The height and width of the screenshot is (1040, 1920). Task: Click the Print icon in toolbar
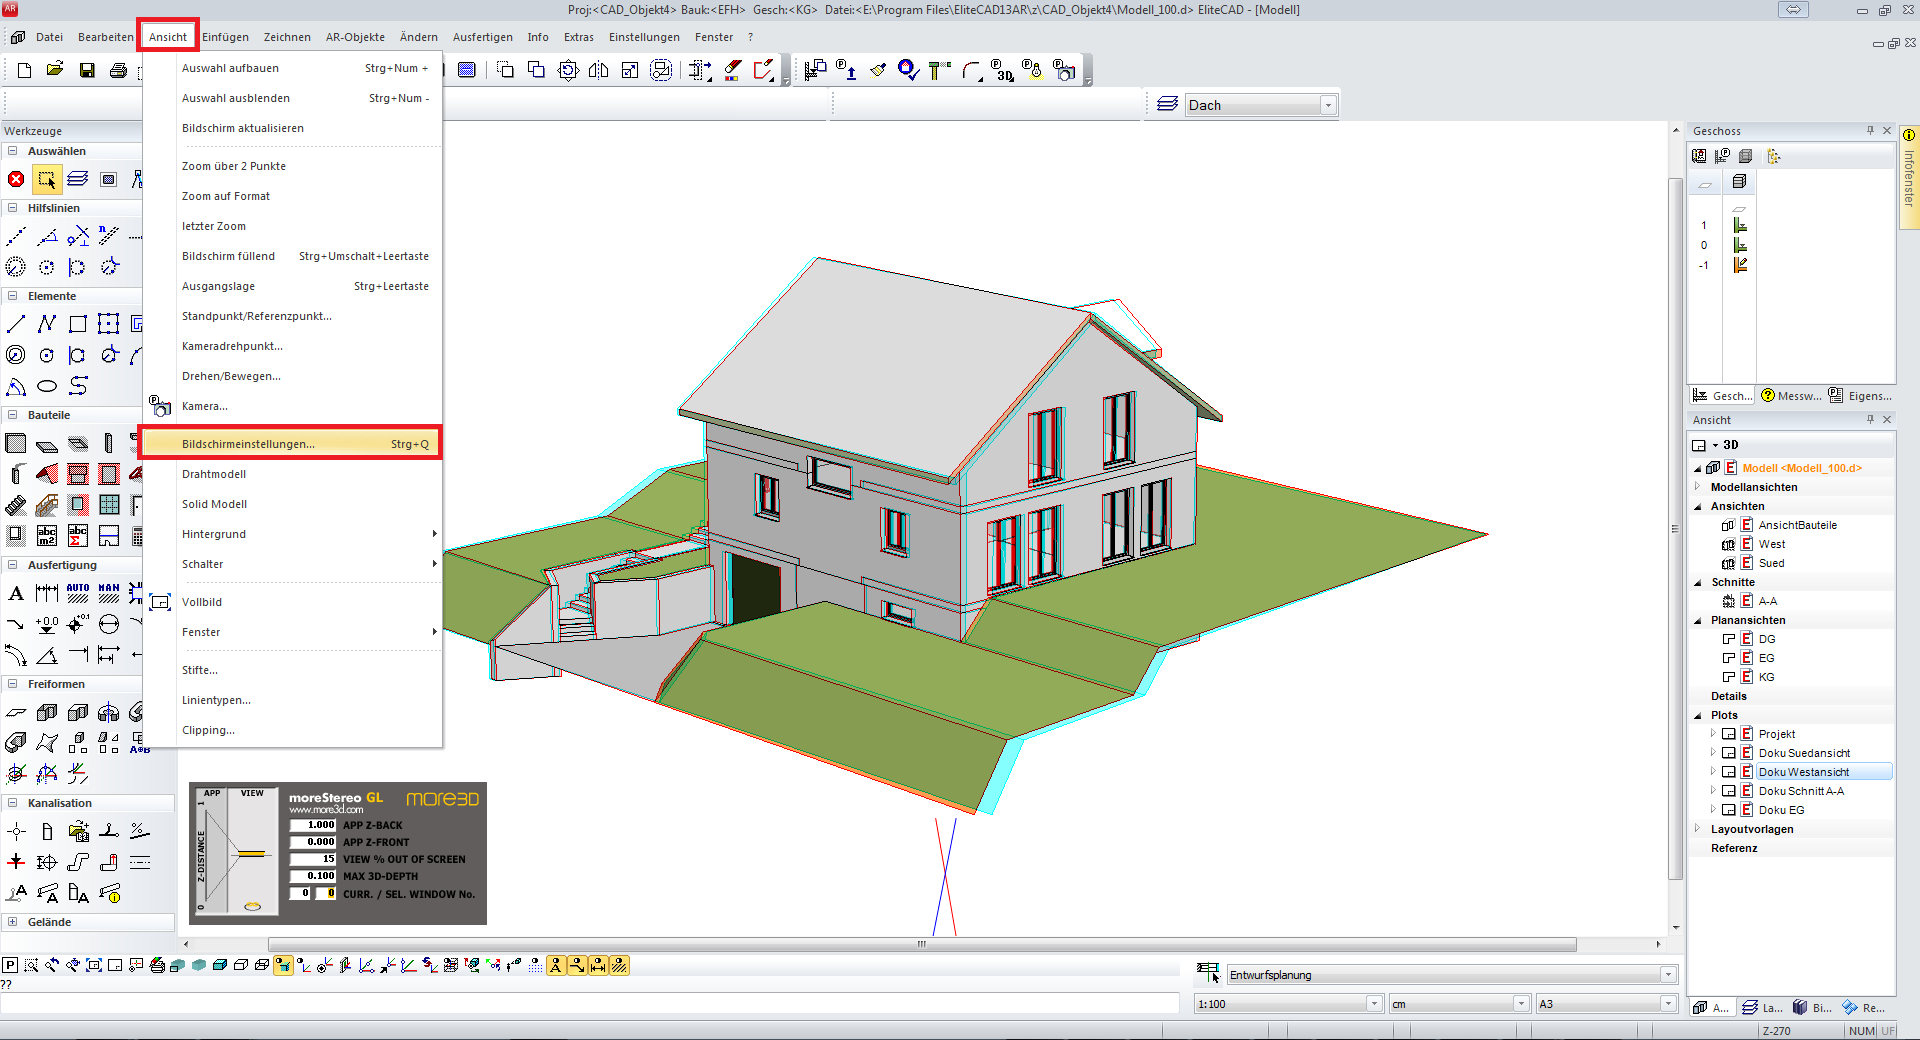[x=118, y=70]
